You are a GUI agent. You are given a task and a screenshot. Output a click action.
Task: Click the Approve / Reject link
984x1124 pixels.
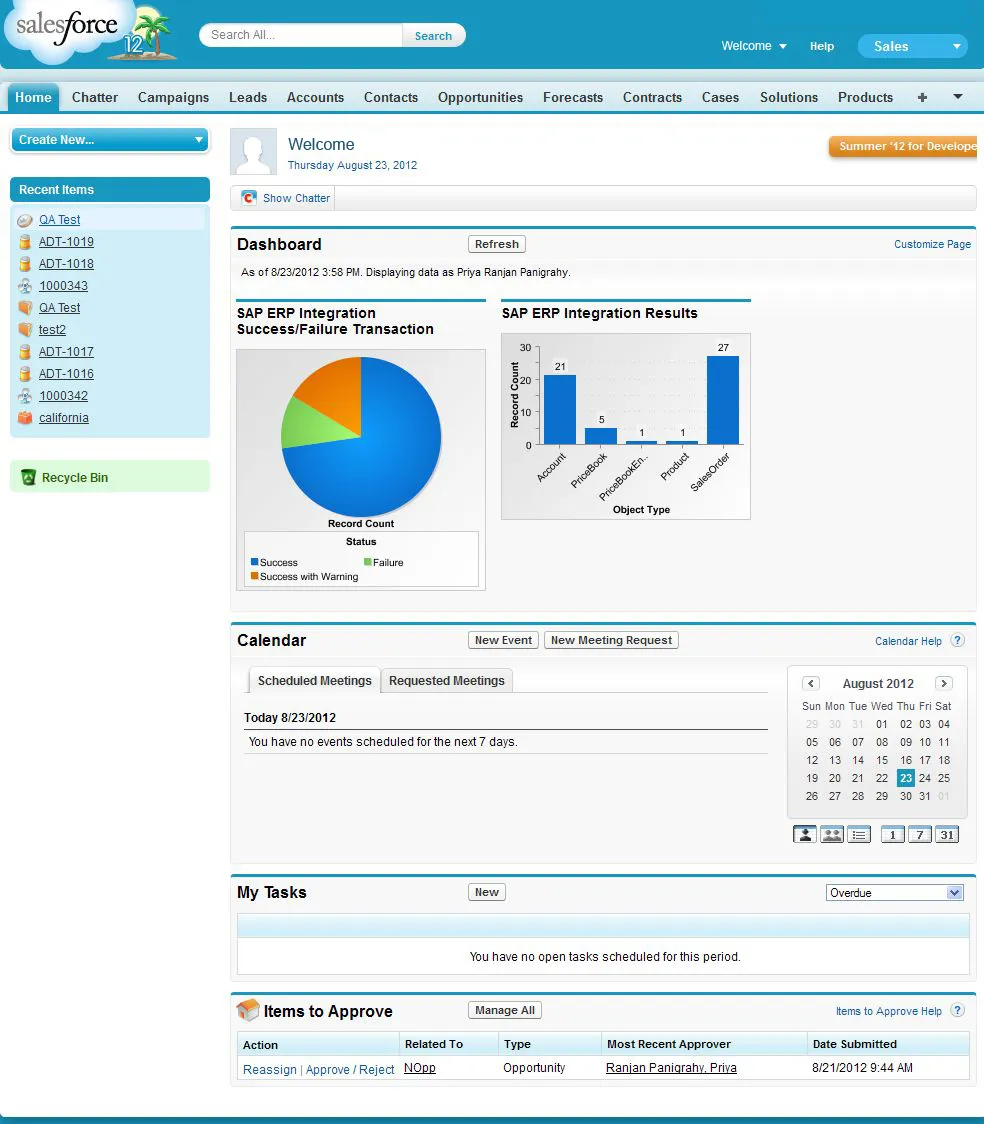pyautogui.click(x=350, y=1070)
